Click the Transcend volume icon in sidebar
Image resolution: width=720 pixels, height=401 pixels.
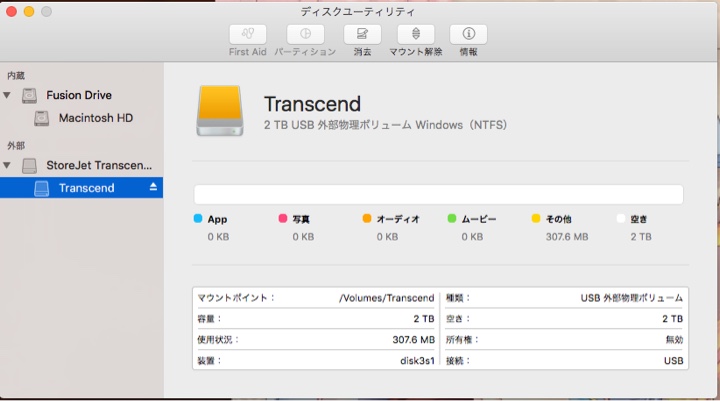41,188
